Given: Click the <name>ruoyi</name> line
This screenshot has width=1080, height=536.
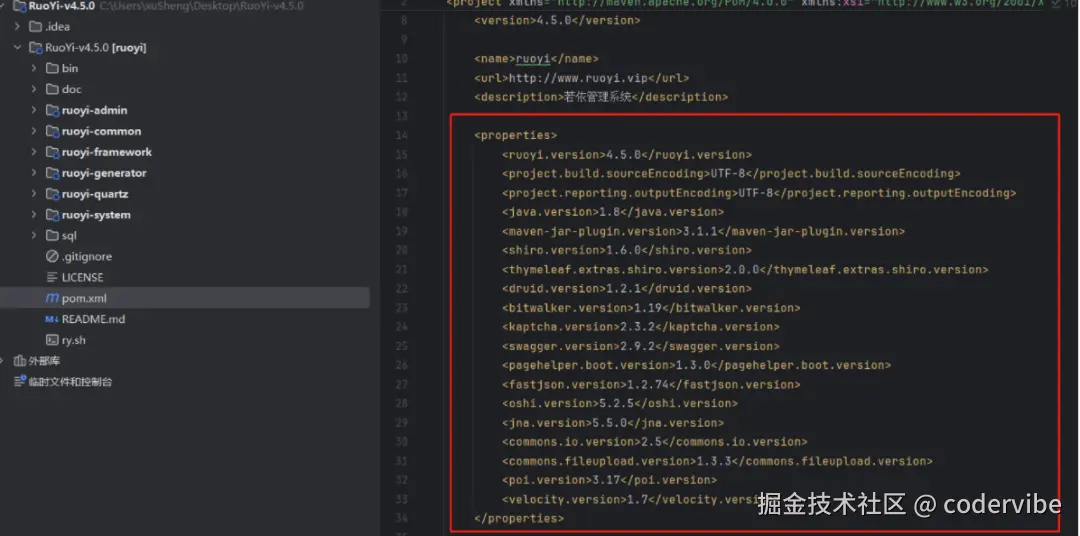Looking at the screenshot, I should [x=537, y=59].
